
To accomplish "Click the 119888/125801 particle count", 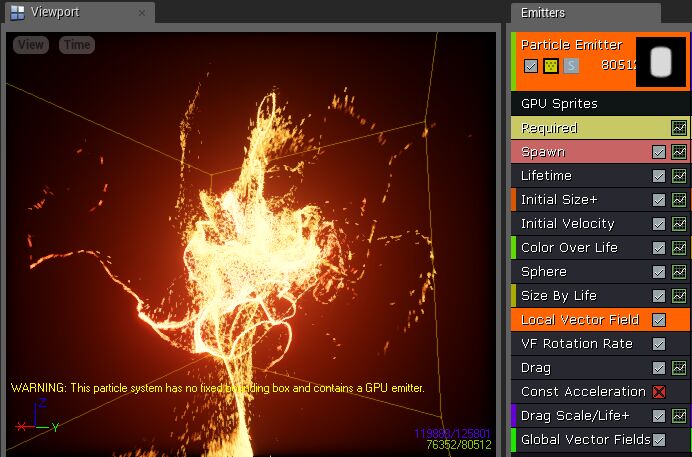I will click(x=452, y=434).
